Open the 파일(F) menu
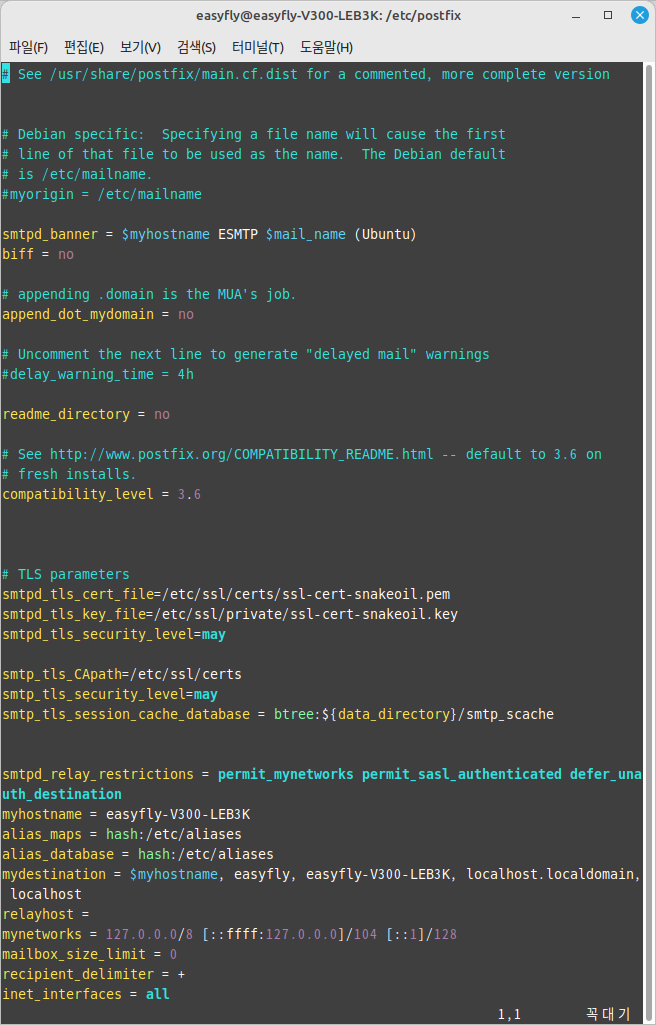The height and width of the screenshot is (1025, 656). tap(28, 47)
